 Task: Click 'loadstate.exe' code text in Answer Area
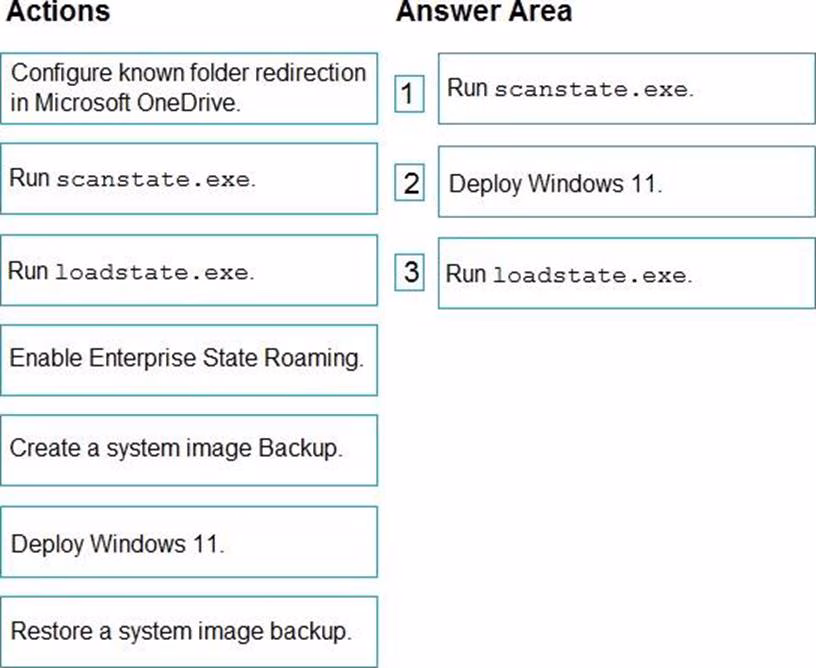pyautogui.click(x=591, y=275)
